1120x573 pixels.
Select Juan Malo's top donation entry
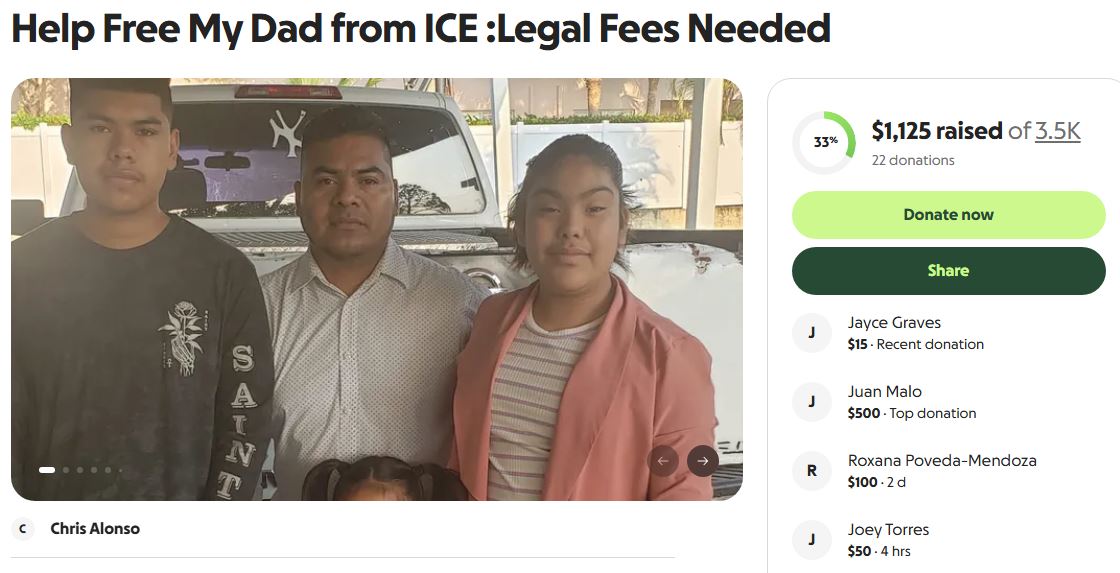[x=949, y=402]
